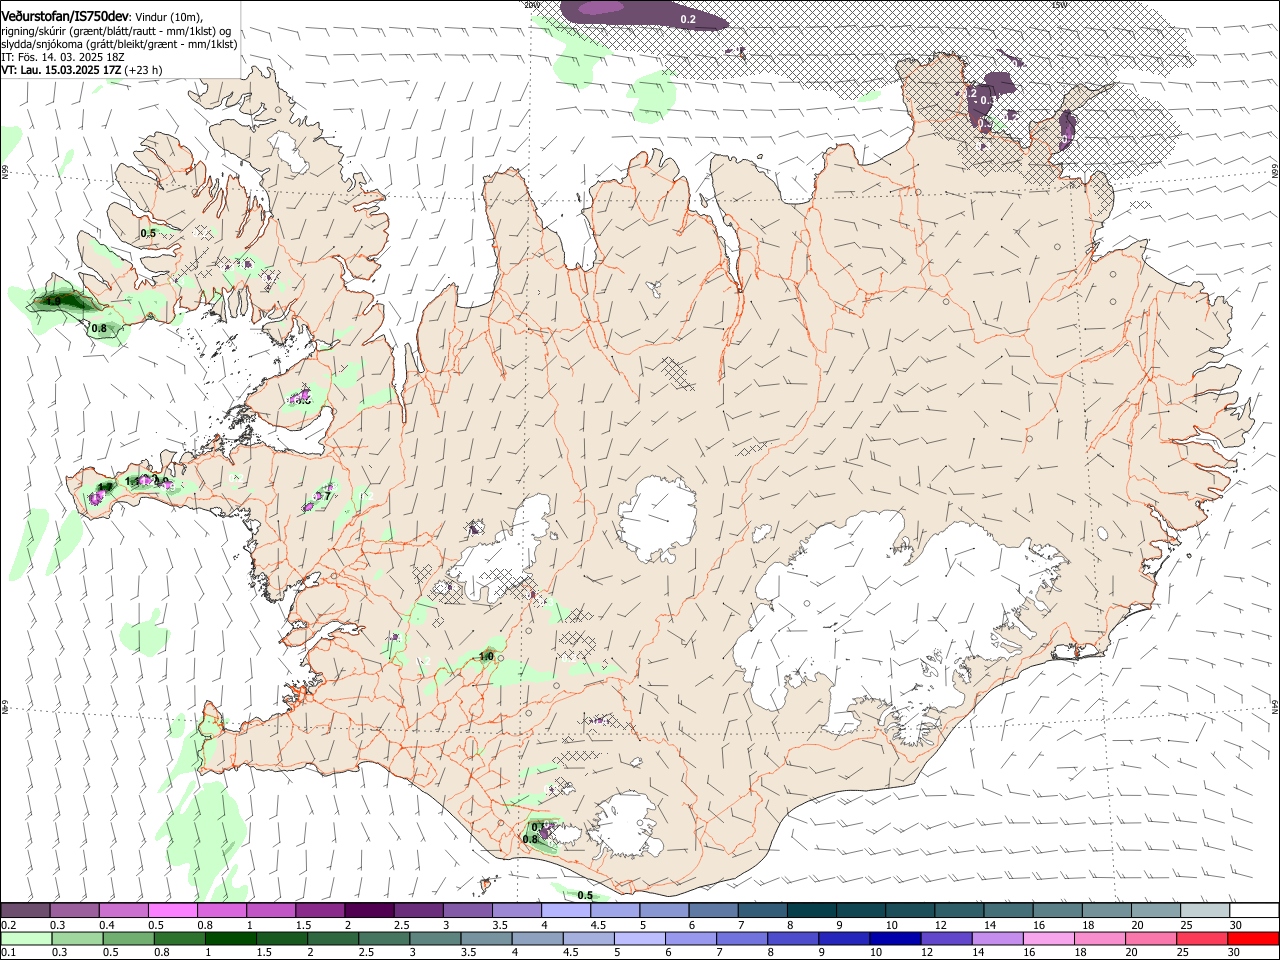Click the 0.5 value label off the south coast
The image size is (1280, 960).
click(585, 895)
